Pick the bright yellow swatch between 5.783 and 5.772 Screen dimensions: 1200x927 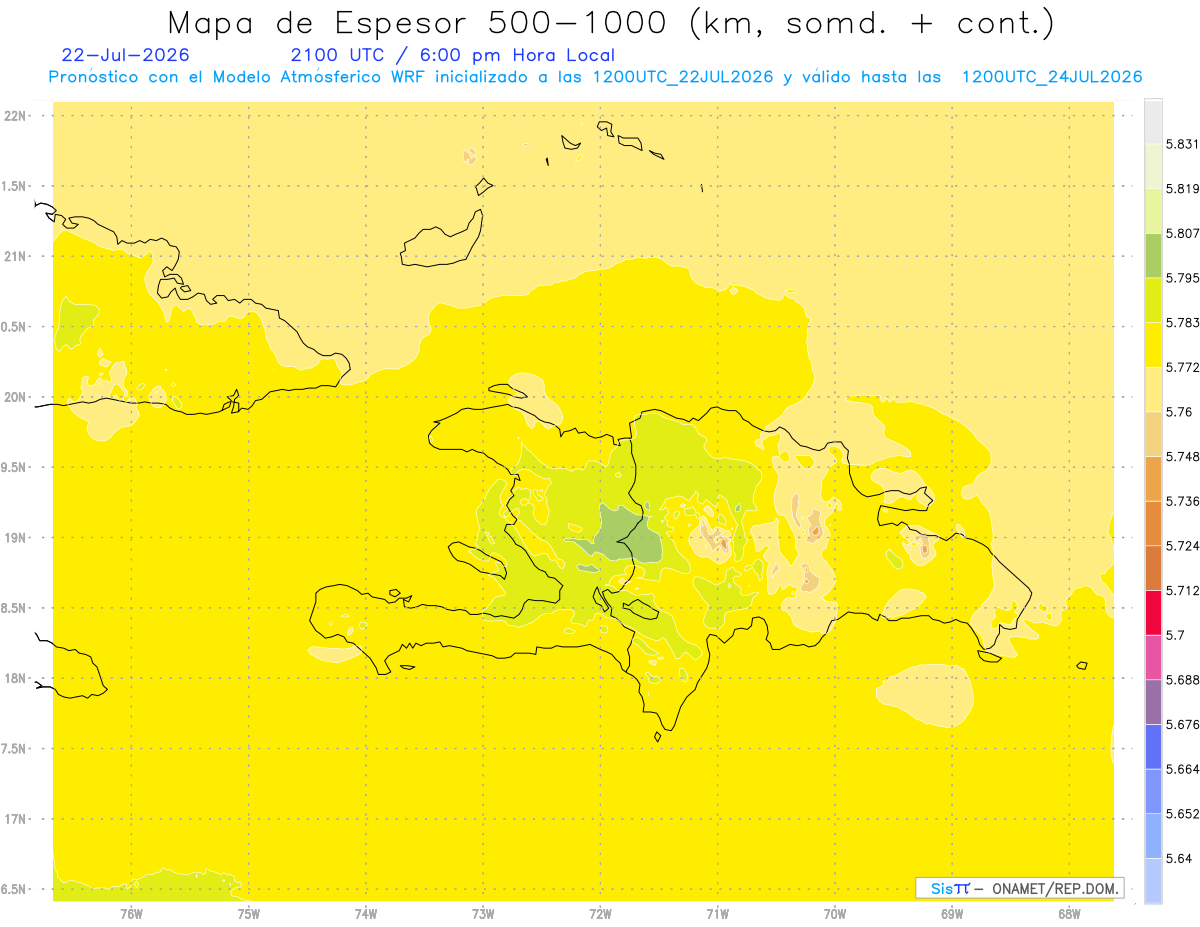pyautogui.click(x=1153, y=345)
